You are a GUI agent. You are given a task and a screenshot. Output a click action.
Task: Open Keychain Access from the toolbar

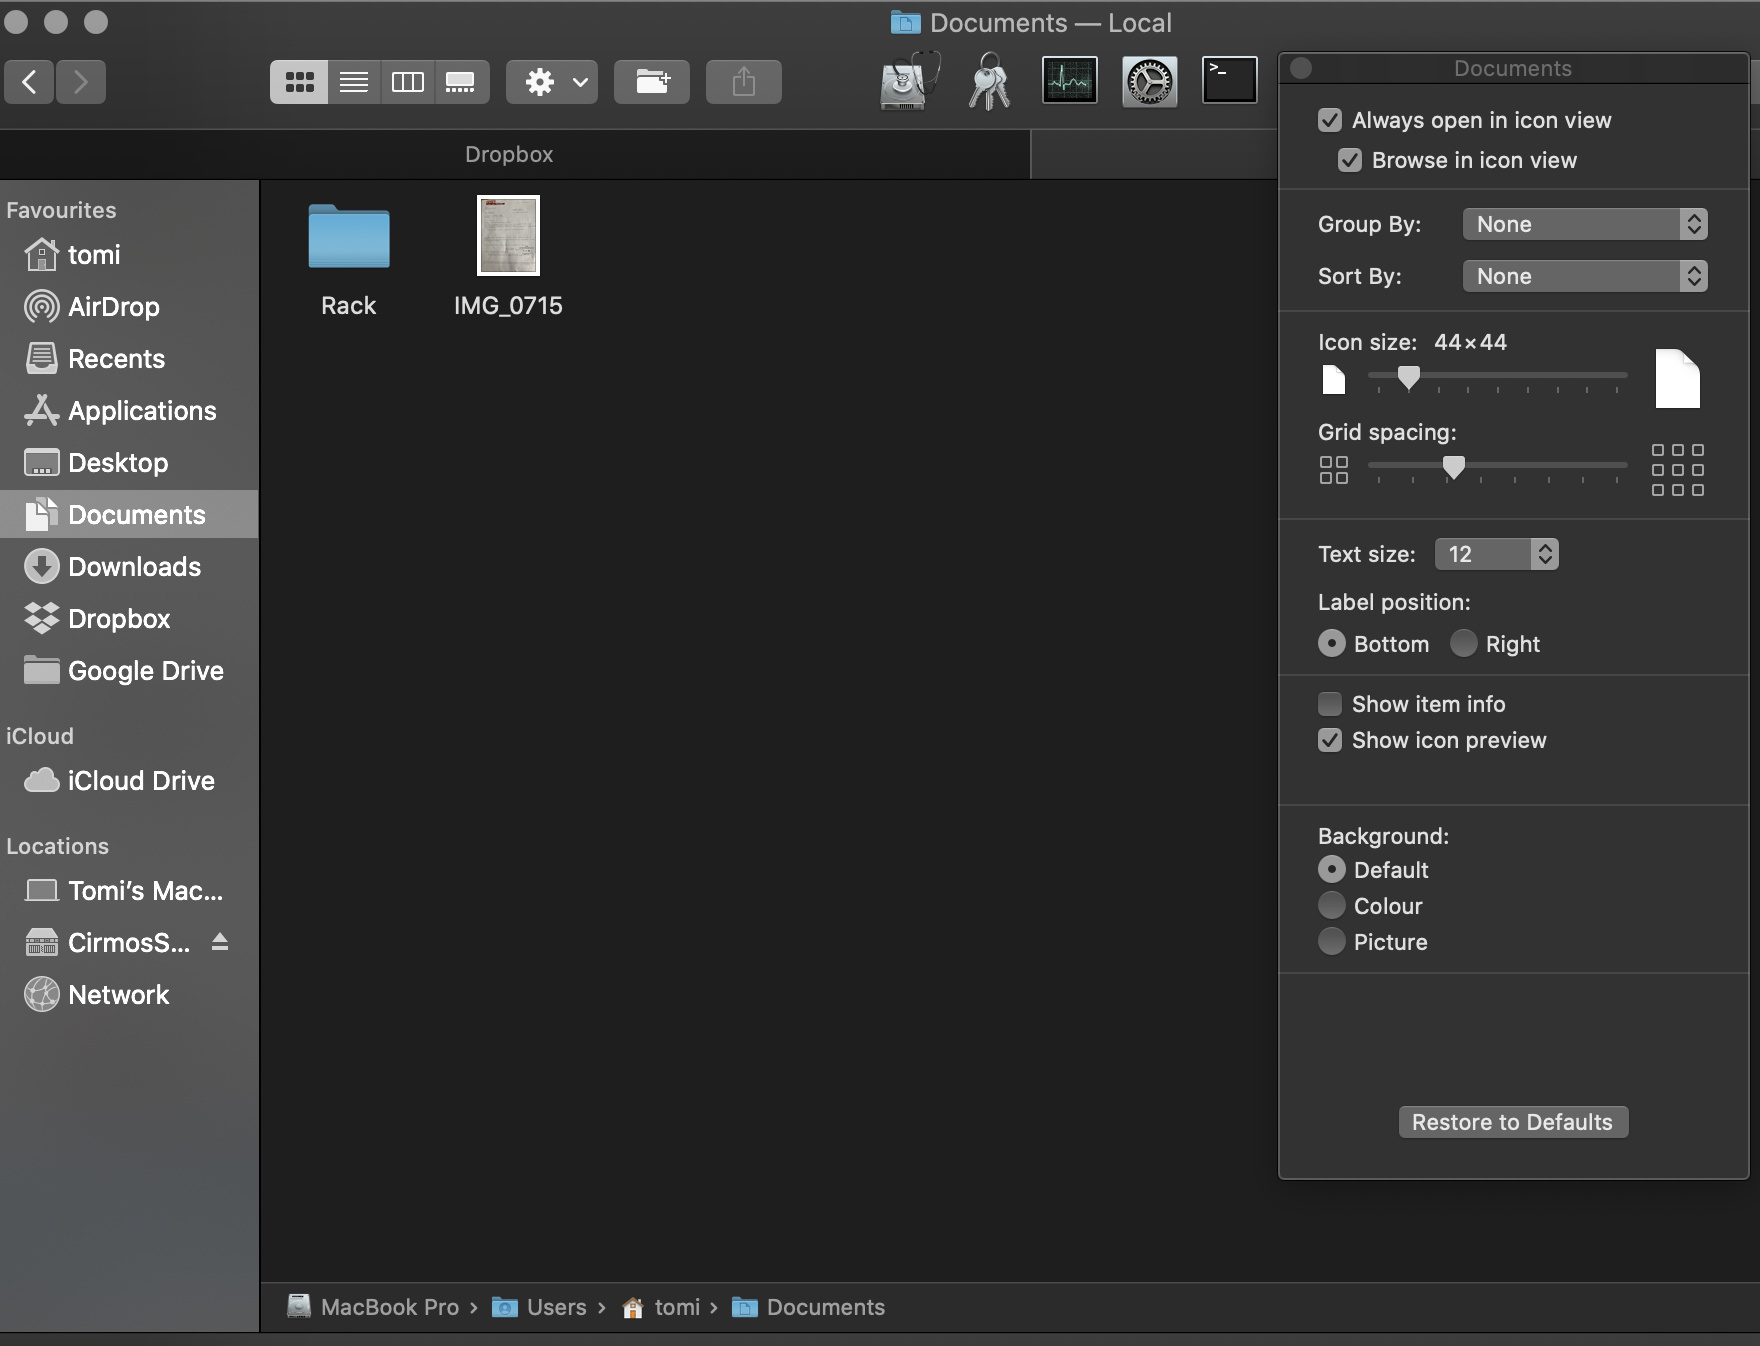[x=989, y=81]
